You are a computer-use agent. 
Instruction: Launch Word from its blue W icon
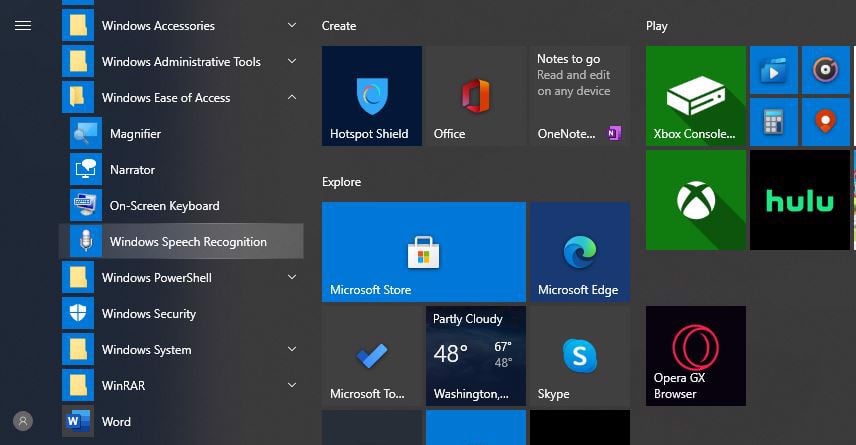pyautogui.click(x=78, y=421)
